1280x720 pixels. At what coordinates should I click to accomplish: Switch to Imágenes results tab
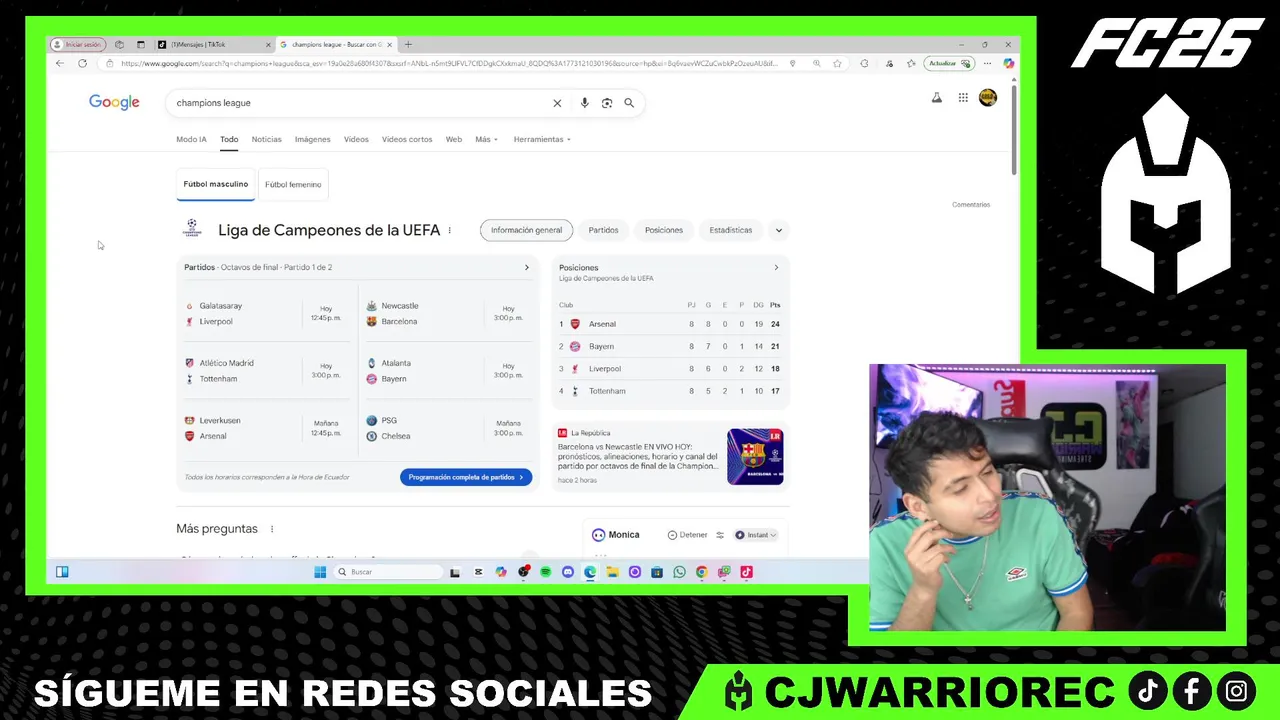[313, 139]
